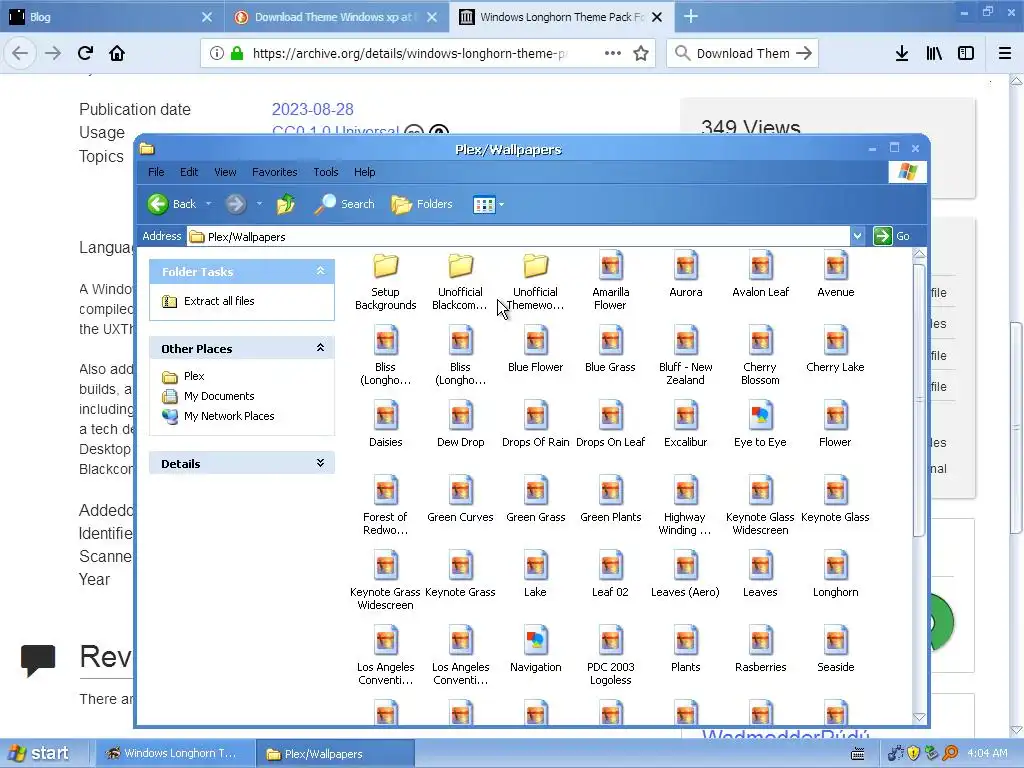Select the Seaside image file
This screenshot has height=768, width=1024.
click(x=835, y=650)
